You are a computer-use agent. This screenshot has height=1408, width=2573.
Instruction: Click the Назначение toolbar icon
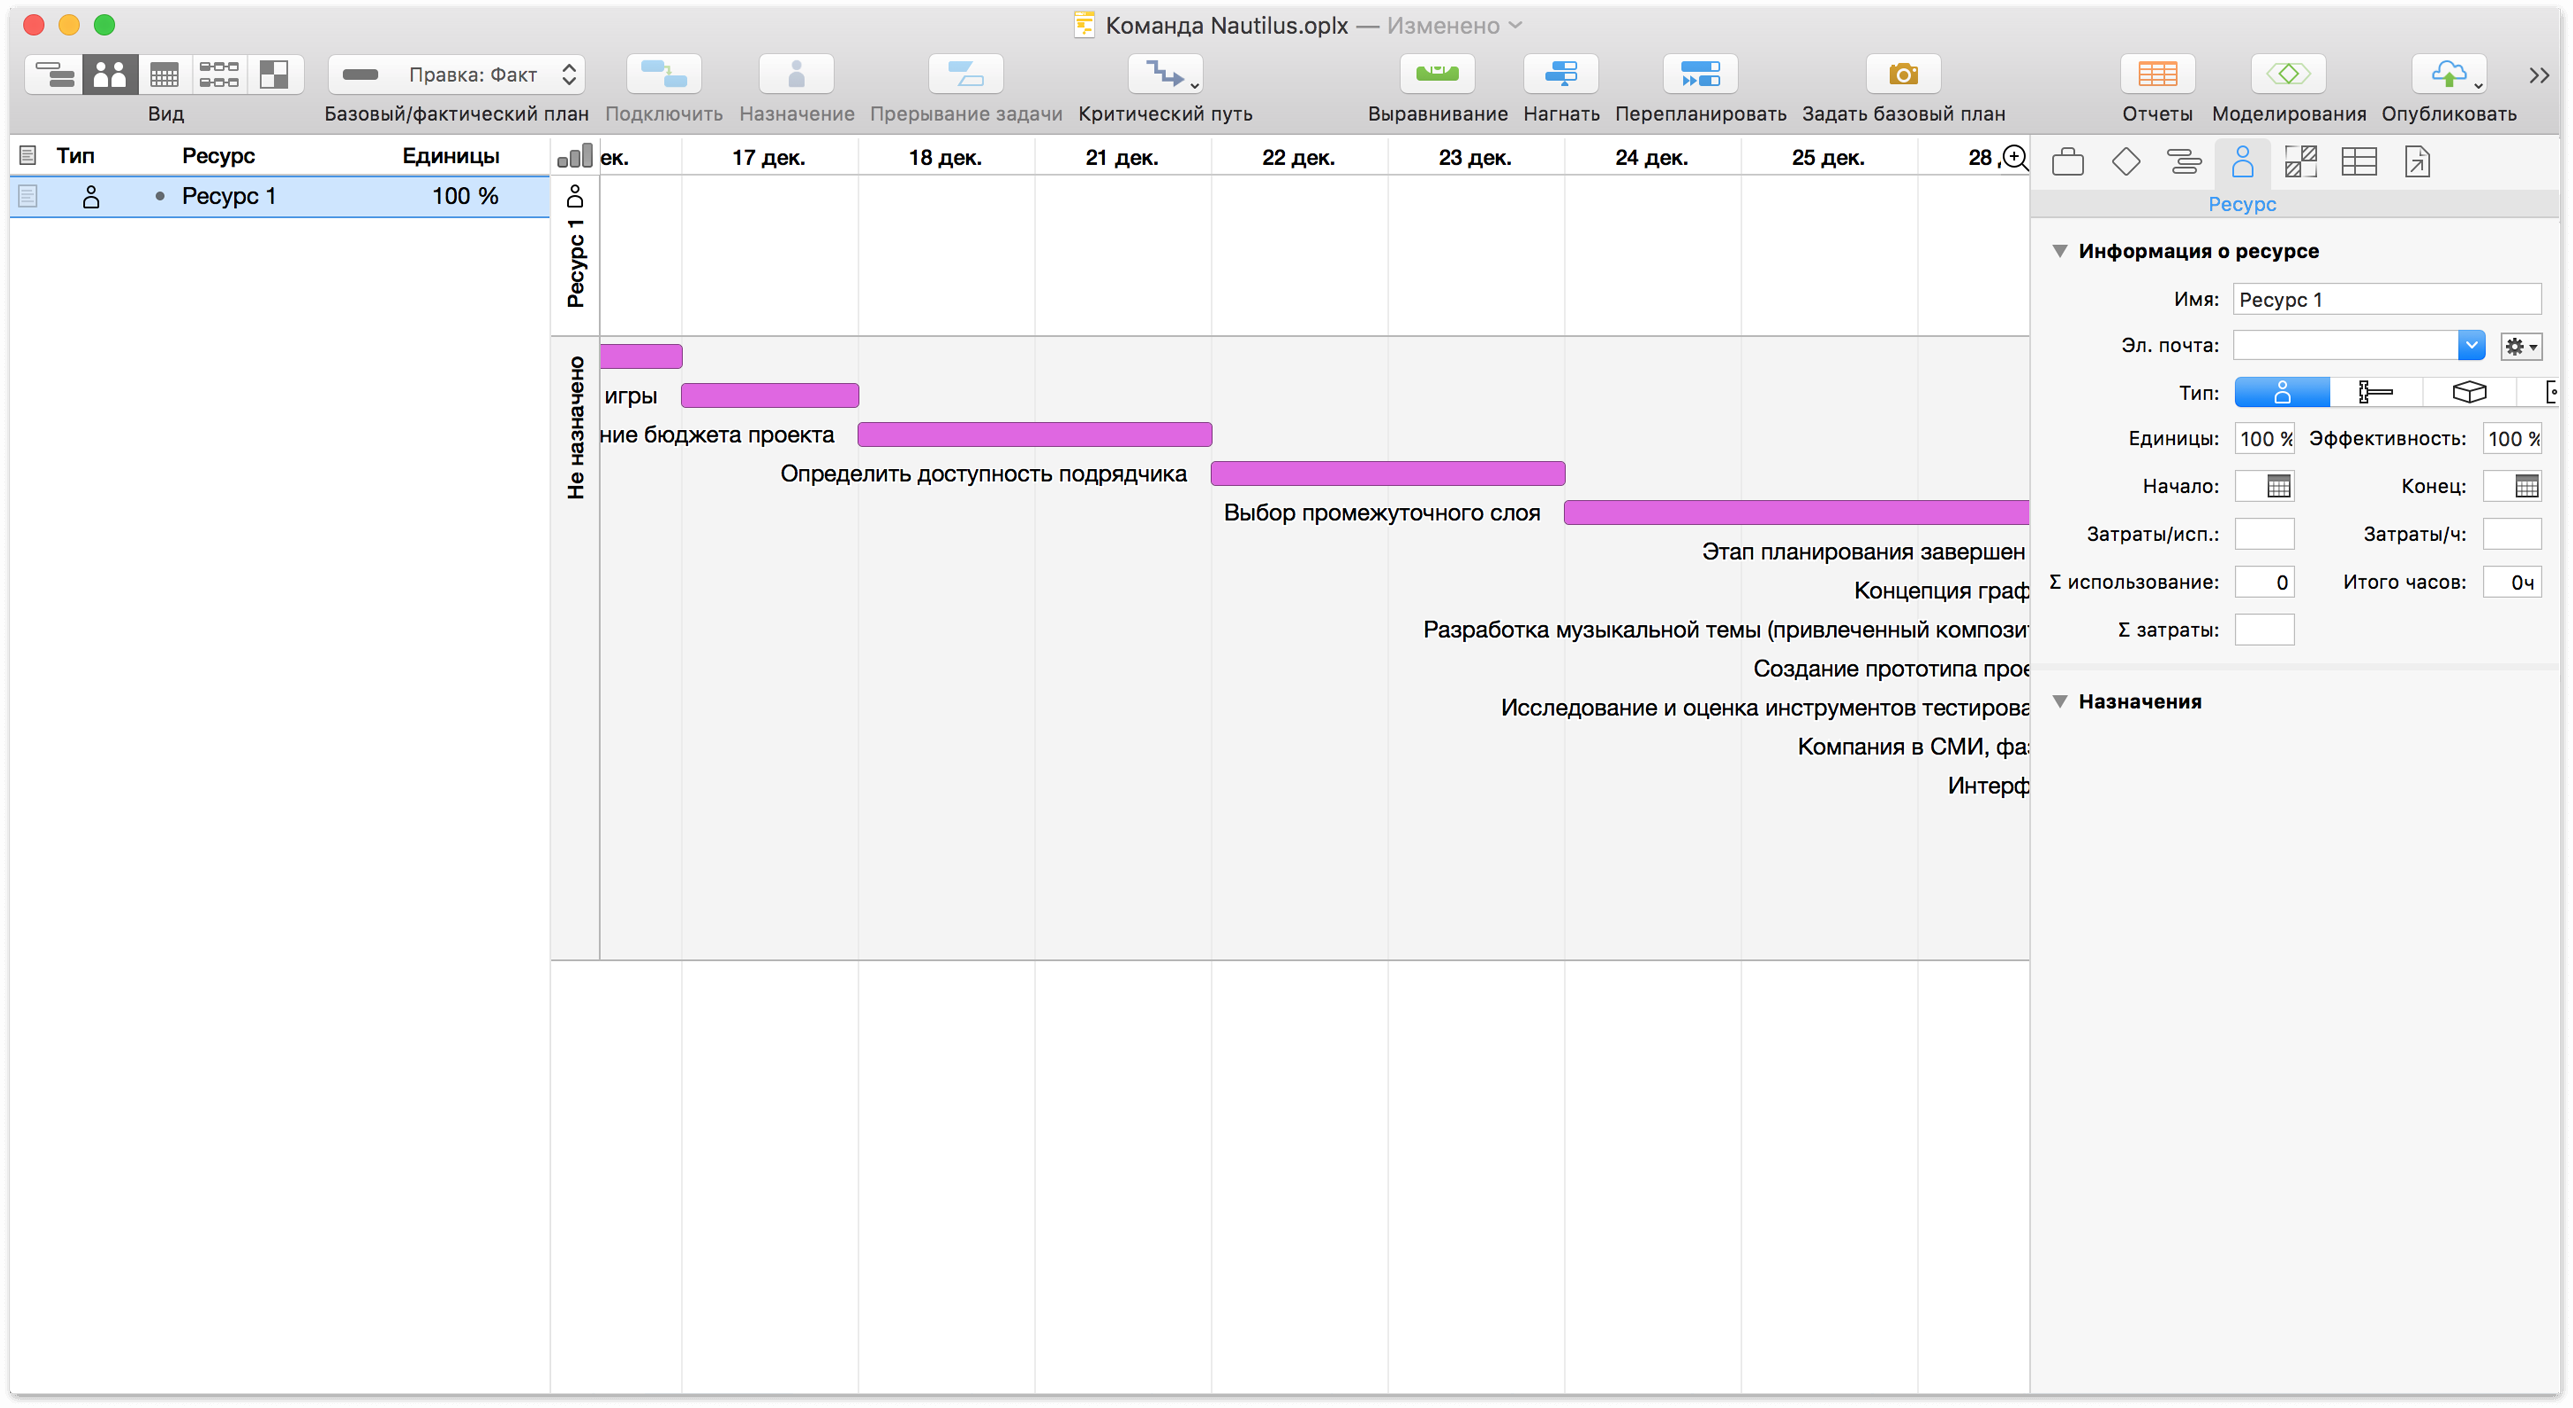pos(796,74)
